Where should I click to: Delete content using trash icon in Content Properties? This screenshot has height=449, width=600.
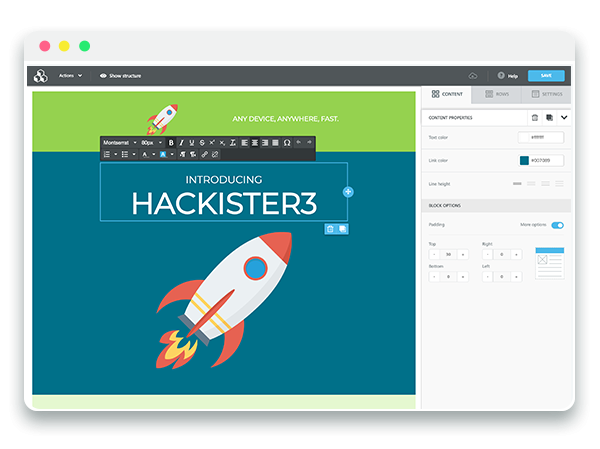[534, 117]
